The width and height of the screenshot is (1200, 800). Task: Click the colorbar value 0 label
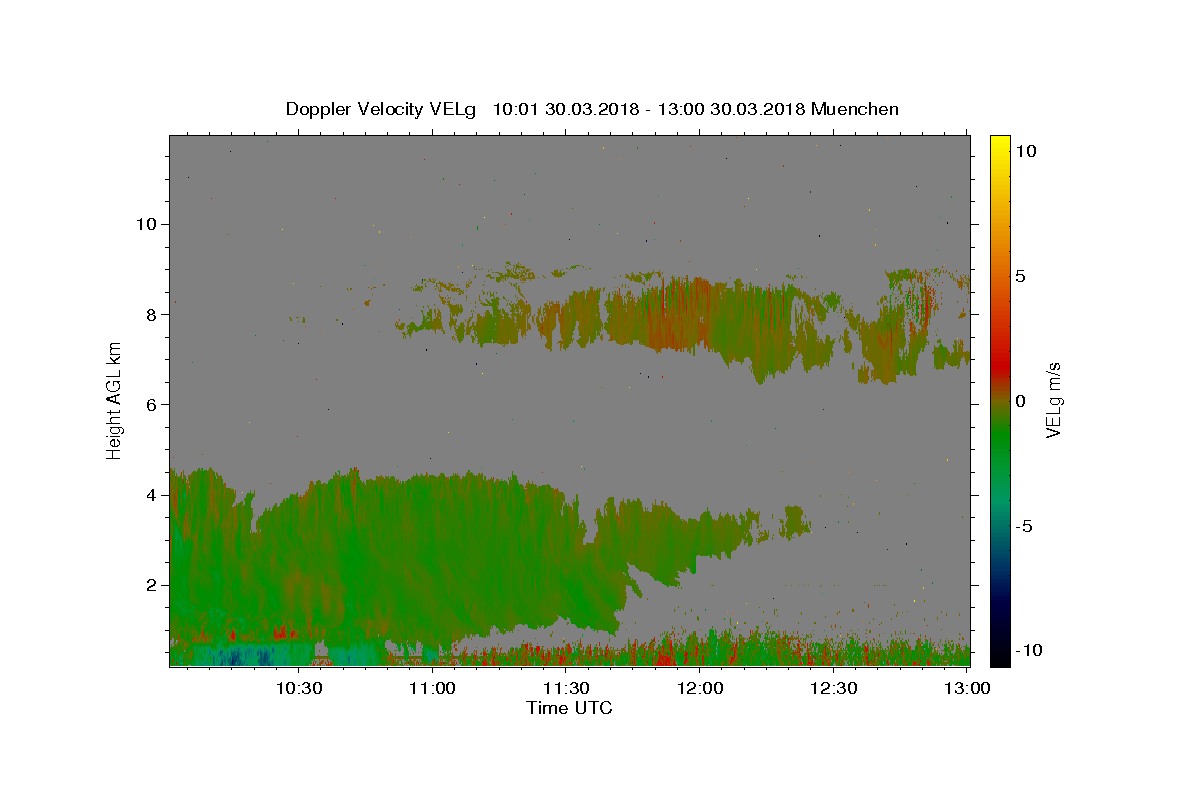click(x=1020, y=400)
